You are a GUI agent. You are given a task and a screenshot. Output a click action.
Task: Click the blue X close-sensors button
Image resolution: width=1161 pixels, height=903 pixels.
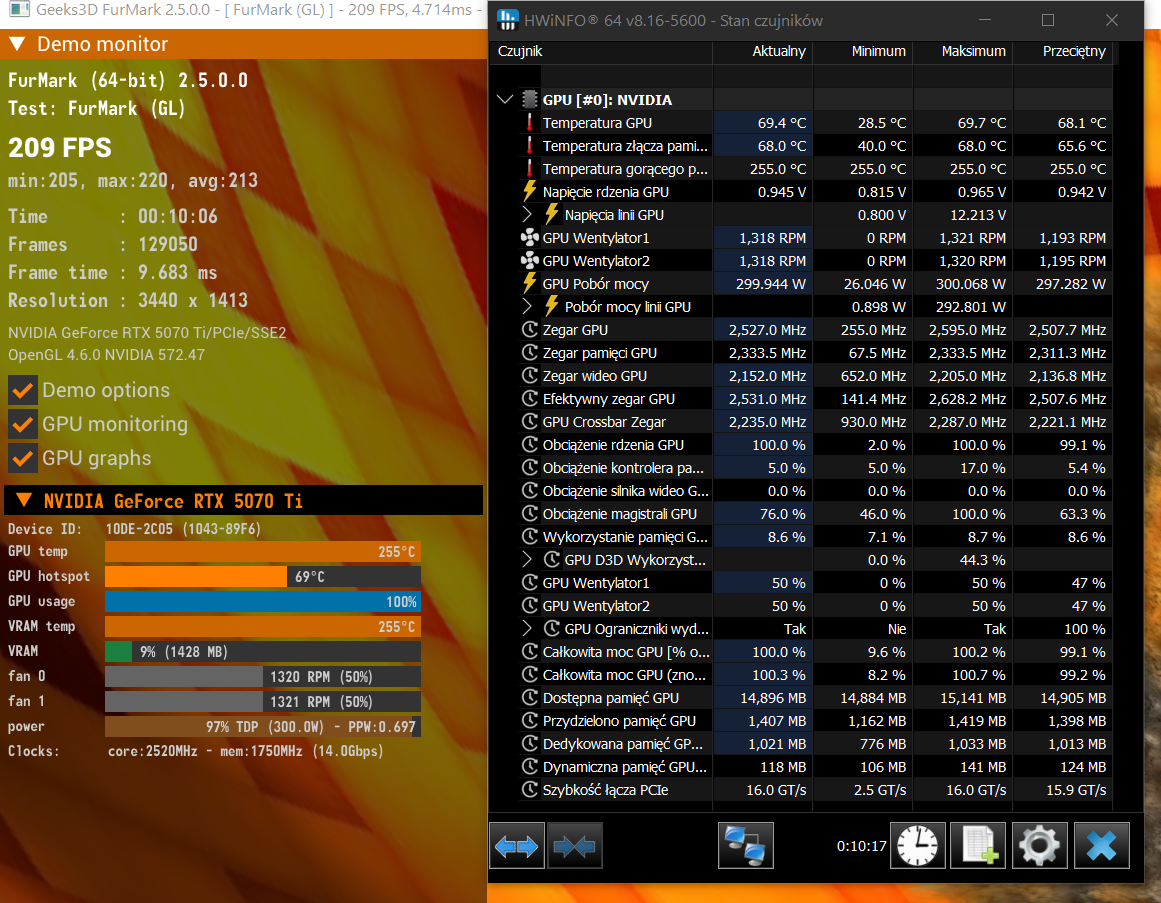point(1102,845)
